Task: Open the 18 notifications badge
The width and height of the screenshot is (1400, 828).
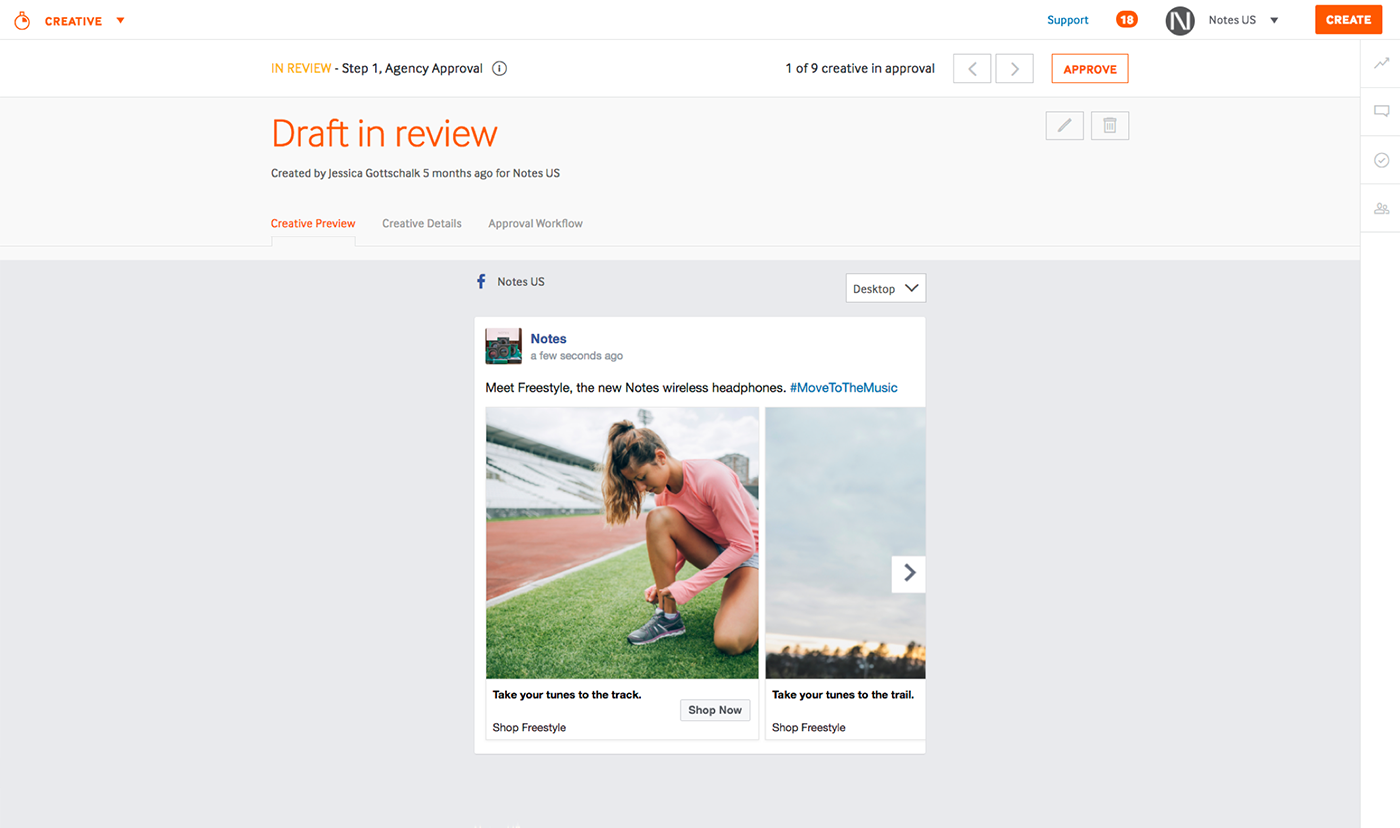Action: 1127,20
